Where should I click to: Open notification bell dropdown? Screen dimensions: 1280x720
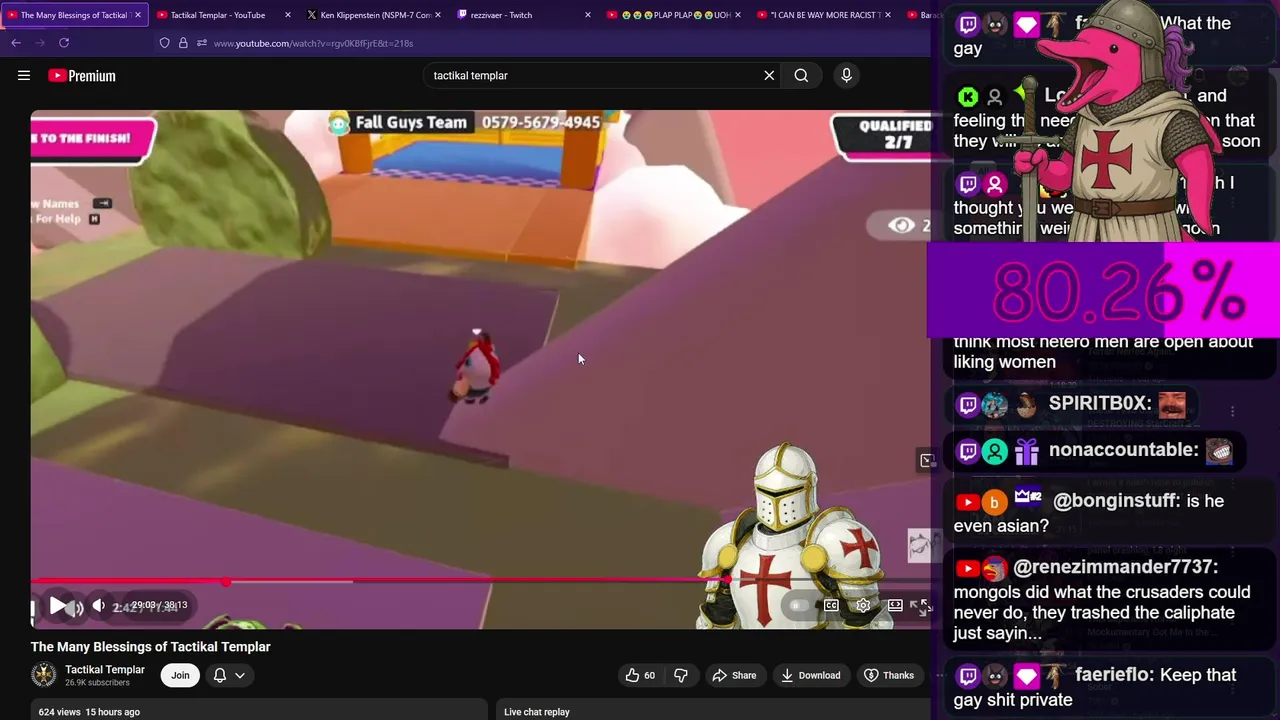pos(229,675)
